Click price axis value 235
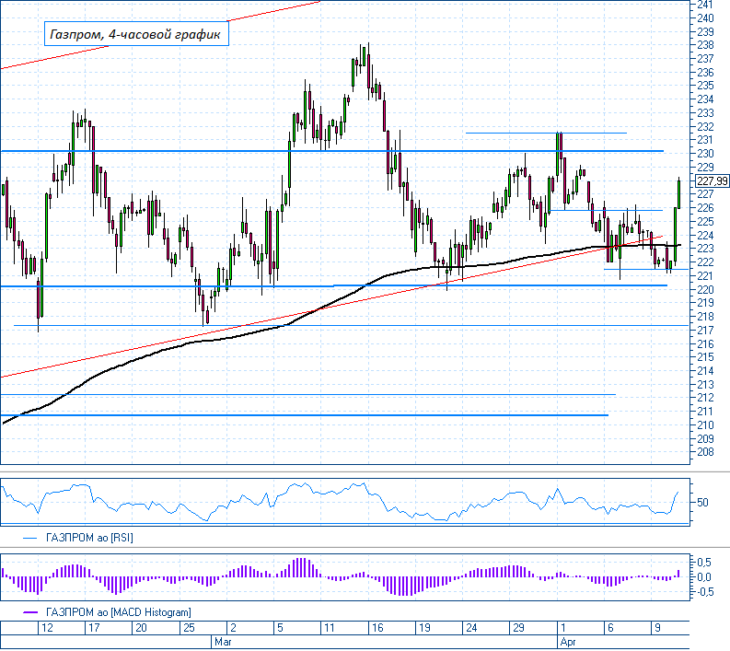 click(705, 86)
